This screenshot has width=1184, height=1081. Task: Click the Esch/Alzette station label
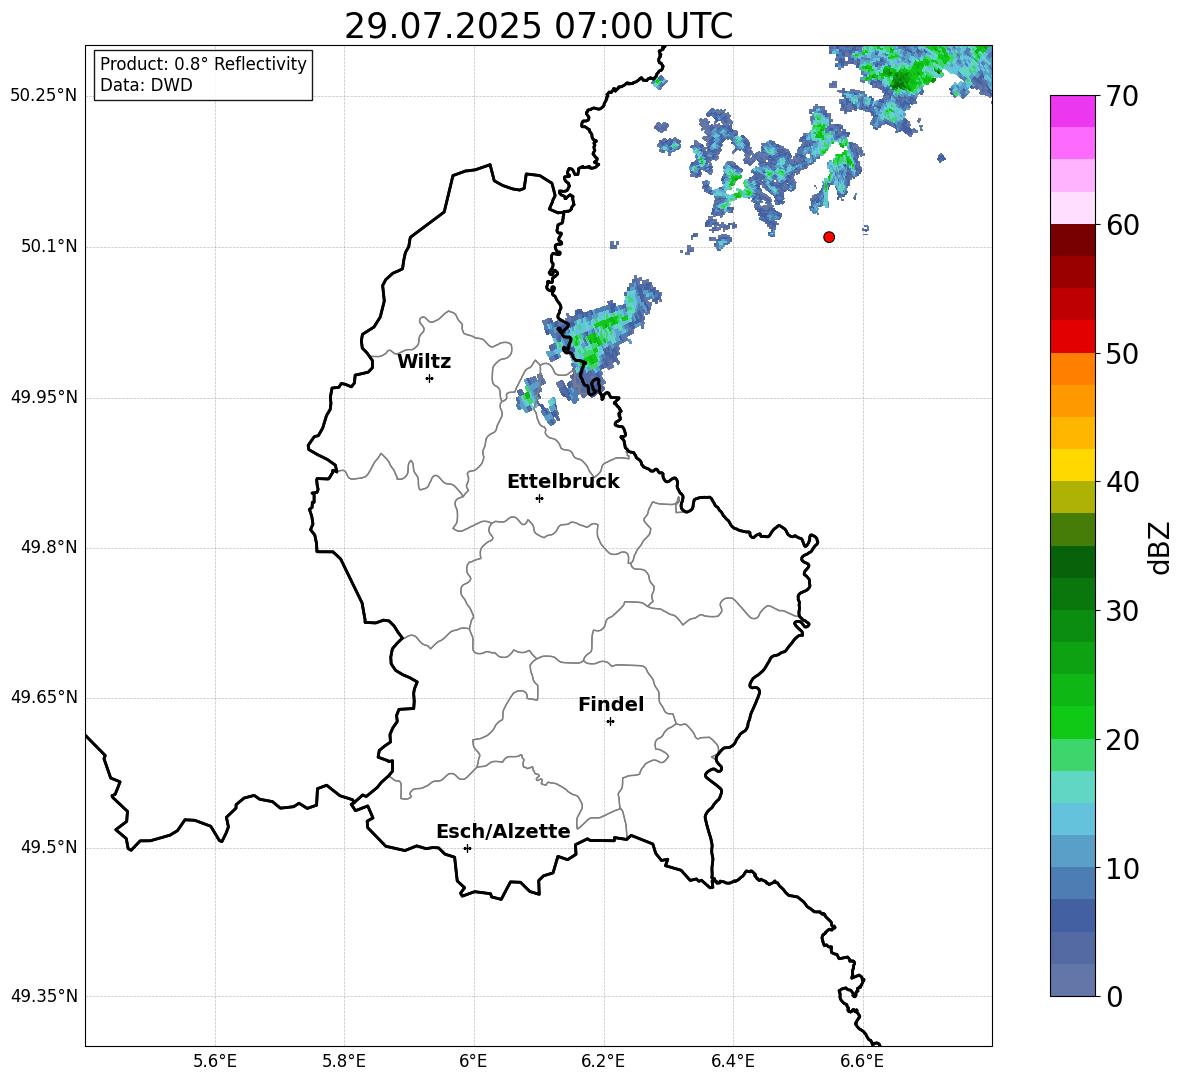503,832
